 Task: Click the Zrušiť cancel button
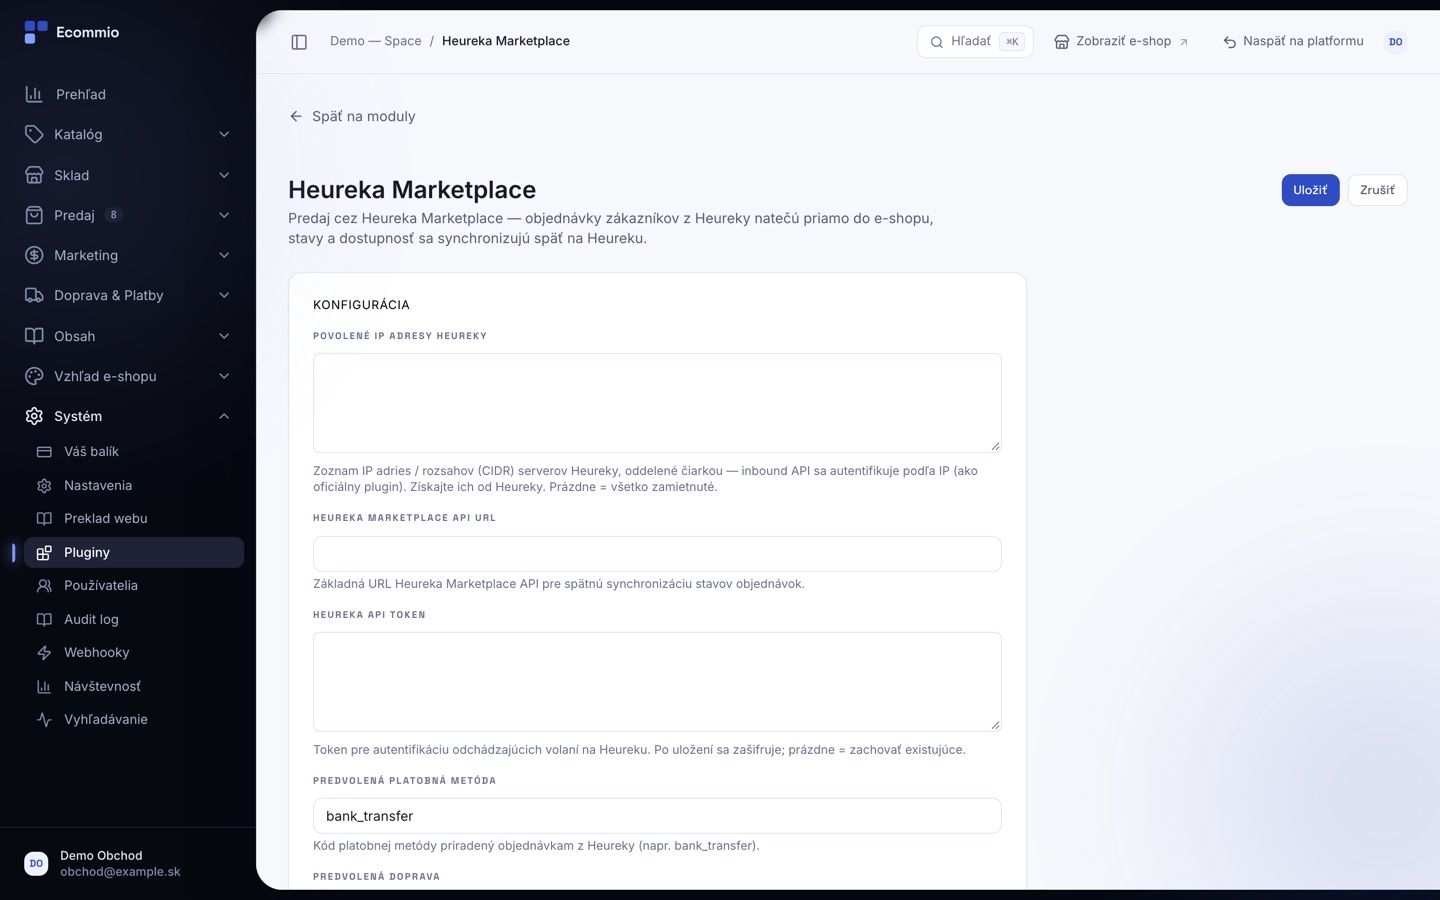[1377, 190]
